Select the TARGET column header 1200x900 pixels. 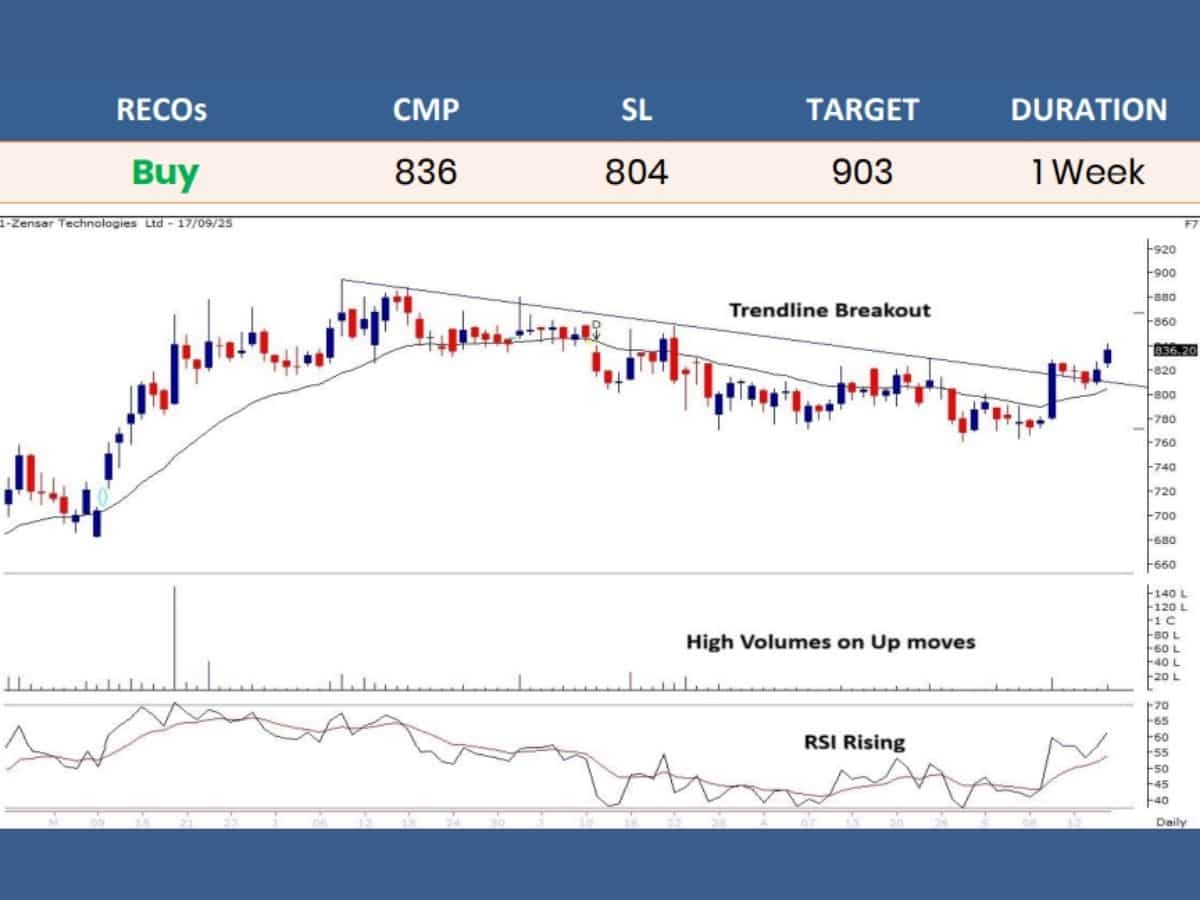click(x=862, y=109)
